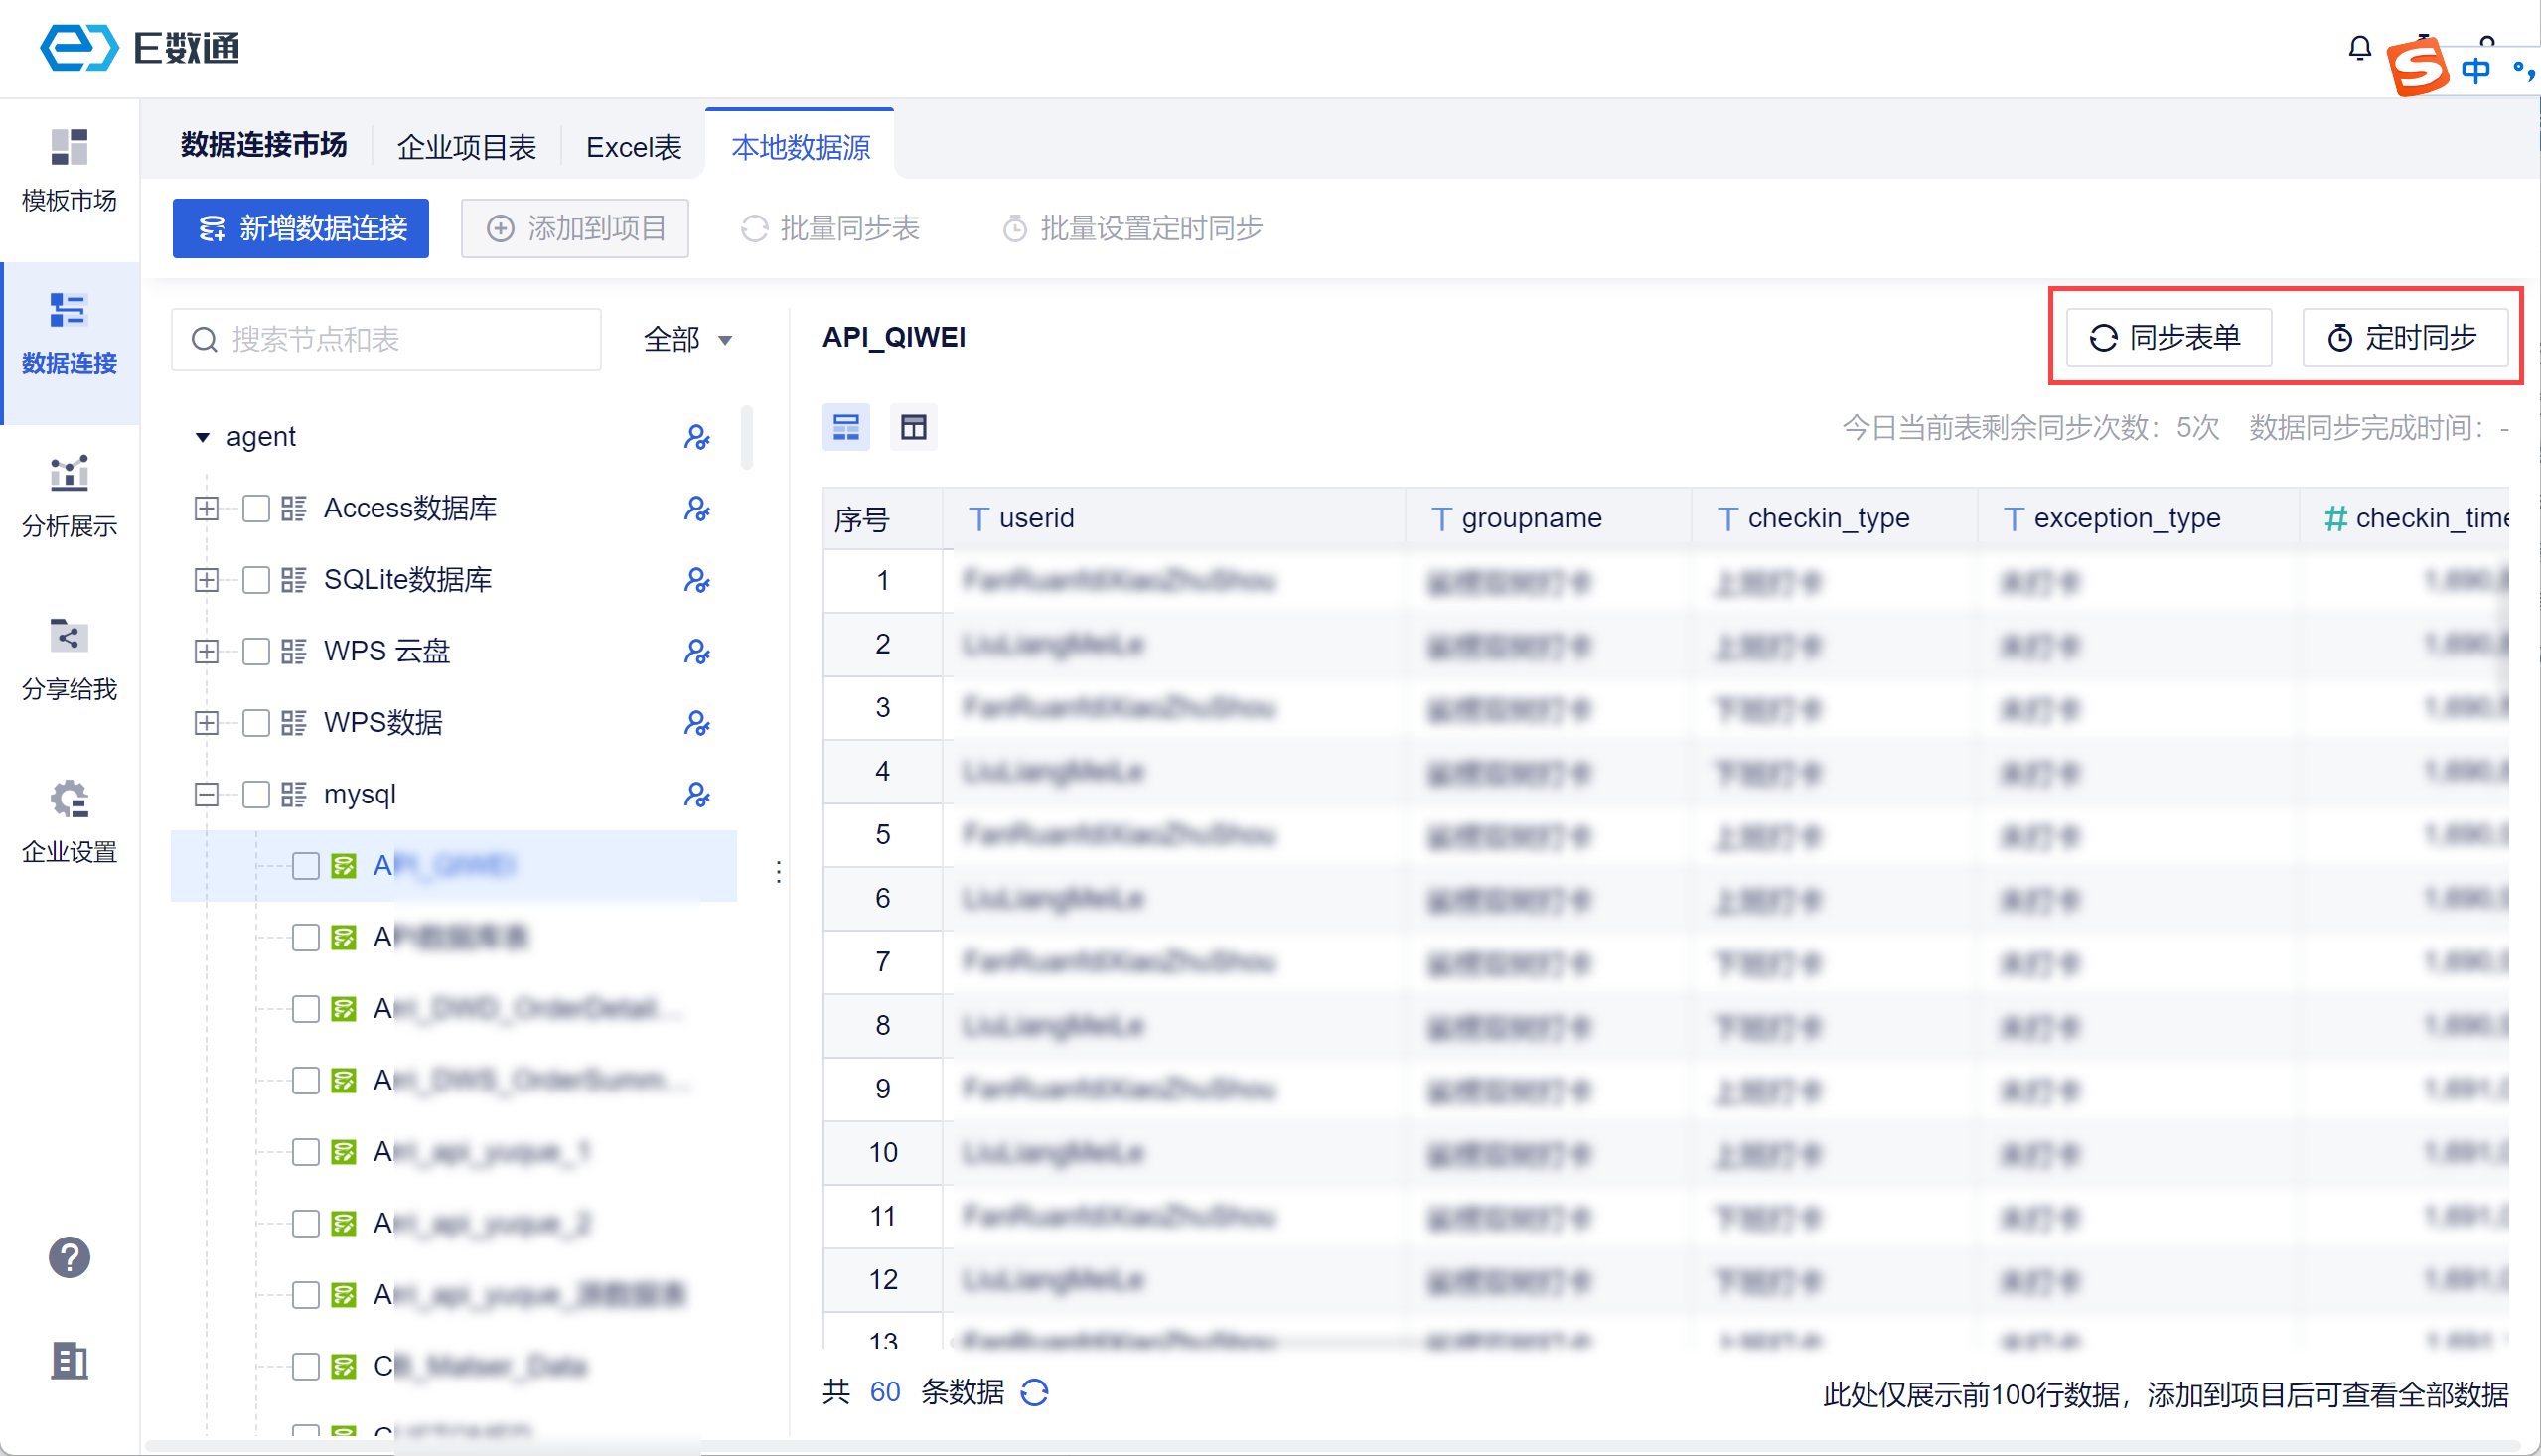Click the 新增数据连接 button

point(300,228)
